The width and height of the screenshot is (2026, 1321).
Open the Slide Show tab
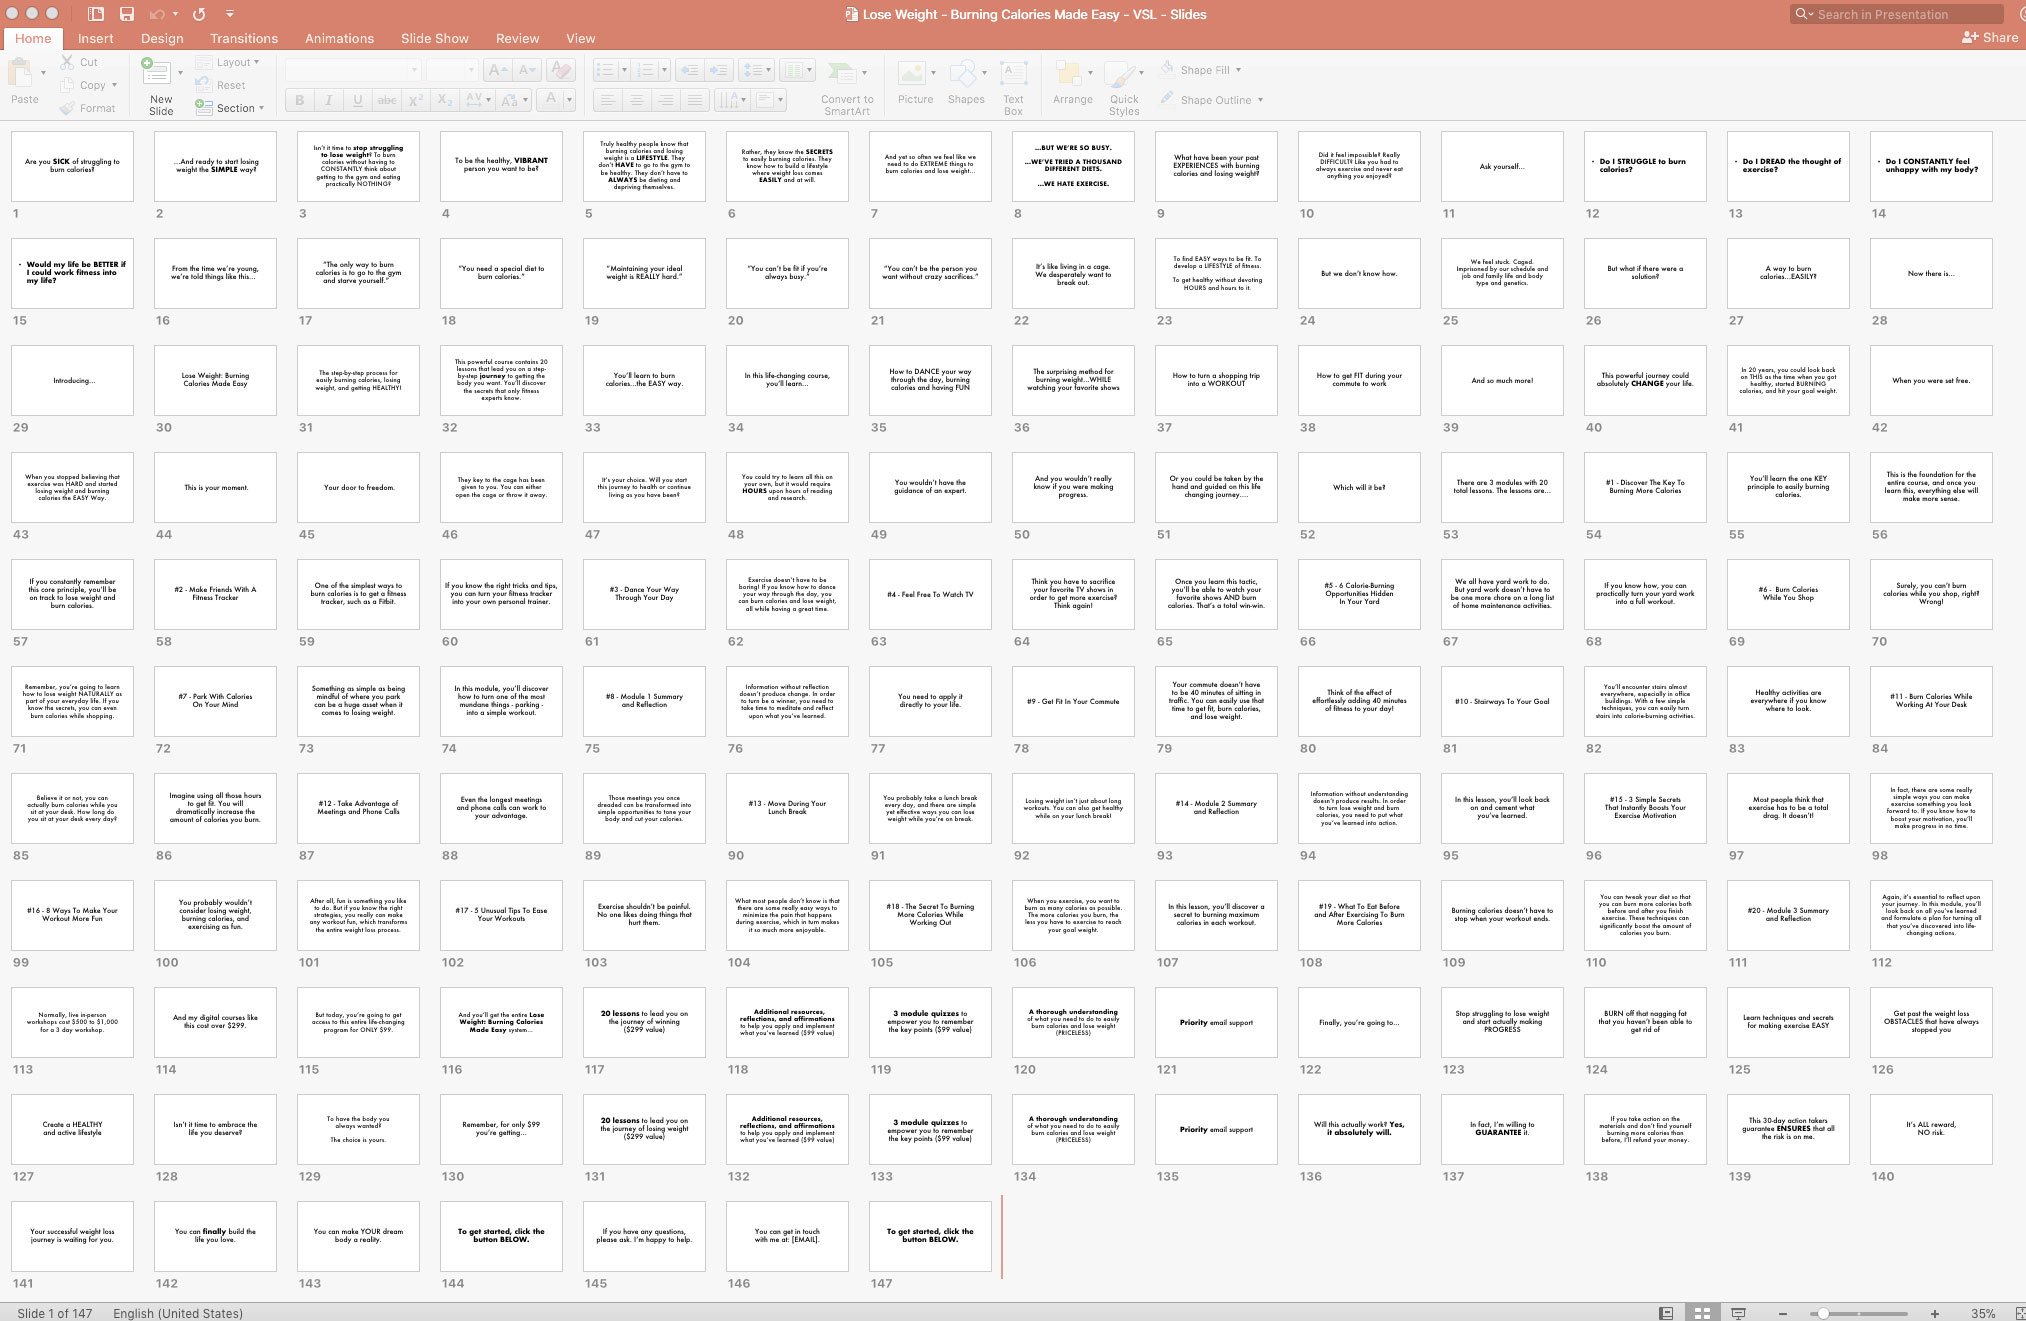pyautogui.click(x=434, y=38)
